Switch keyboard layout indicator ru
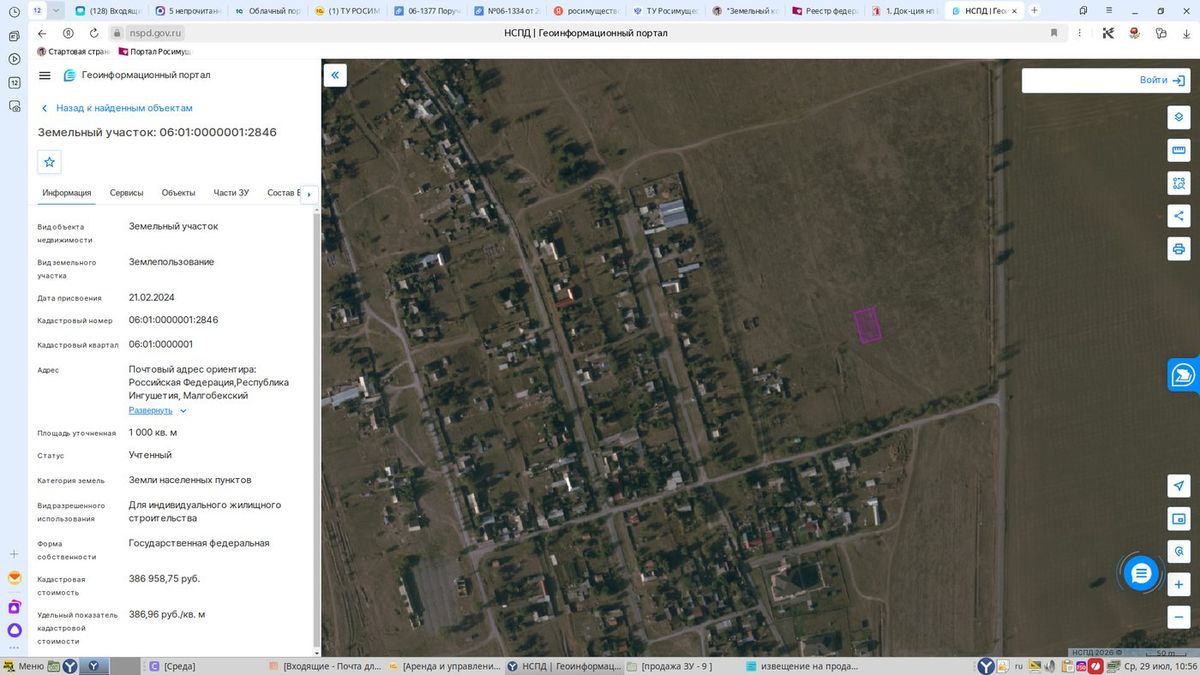The width and height of the screenshot is (1200, 675). [x=1019, y=666]
